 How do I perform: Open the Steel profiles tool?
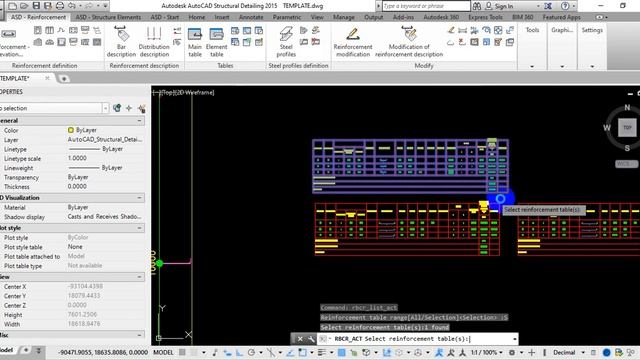(x=286, y=42)
